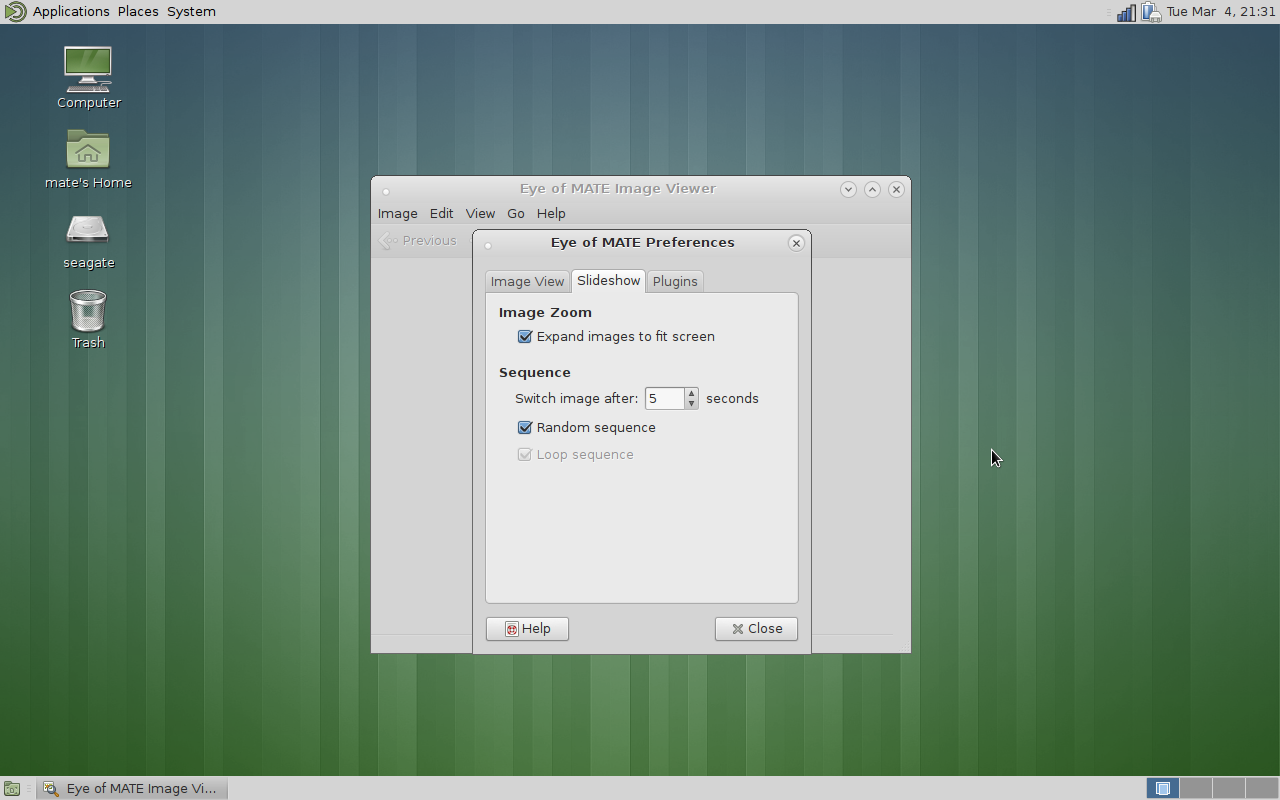Image resolution: width=1280 pixels, height=800 pixels.
Task: Click the MATE logo icon beside Applications
Action: 14,12
